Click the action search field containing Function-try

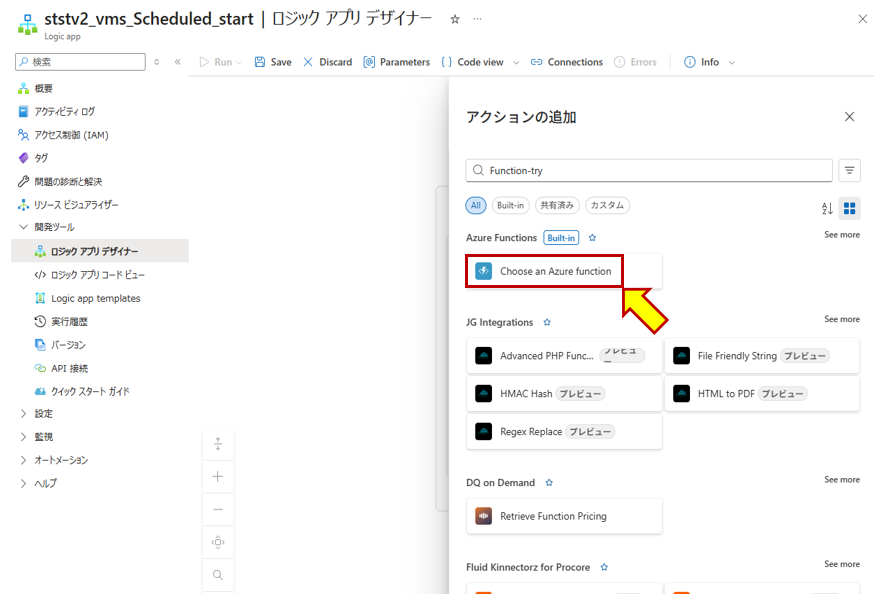click(x=649, y=170)
